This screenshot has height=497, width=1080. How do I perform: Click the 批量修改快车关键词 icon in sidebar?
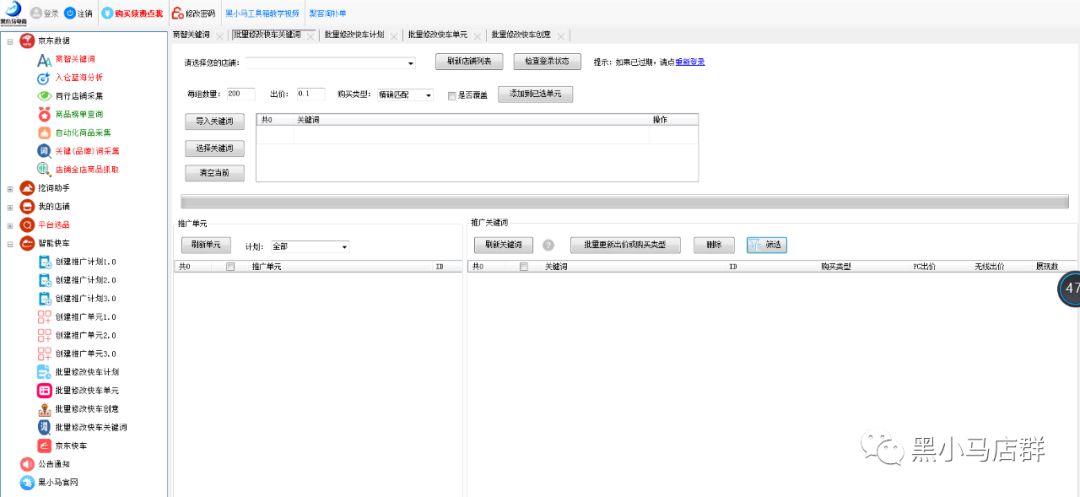point(45,427)
